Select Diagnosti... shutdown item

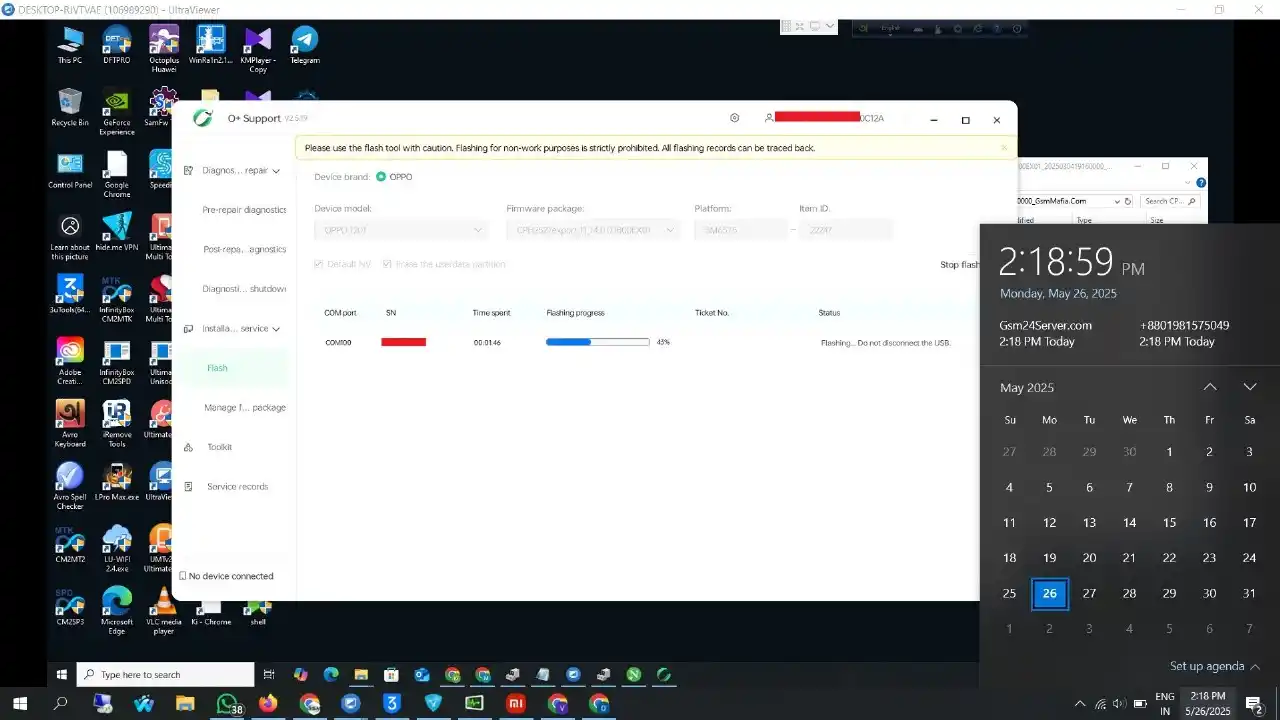coord(244,289)
